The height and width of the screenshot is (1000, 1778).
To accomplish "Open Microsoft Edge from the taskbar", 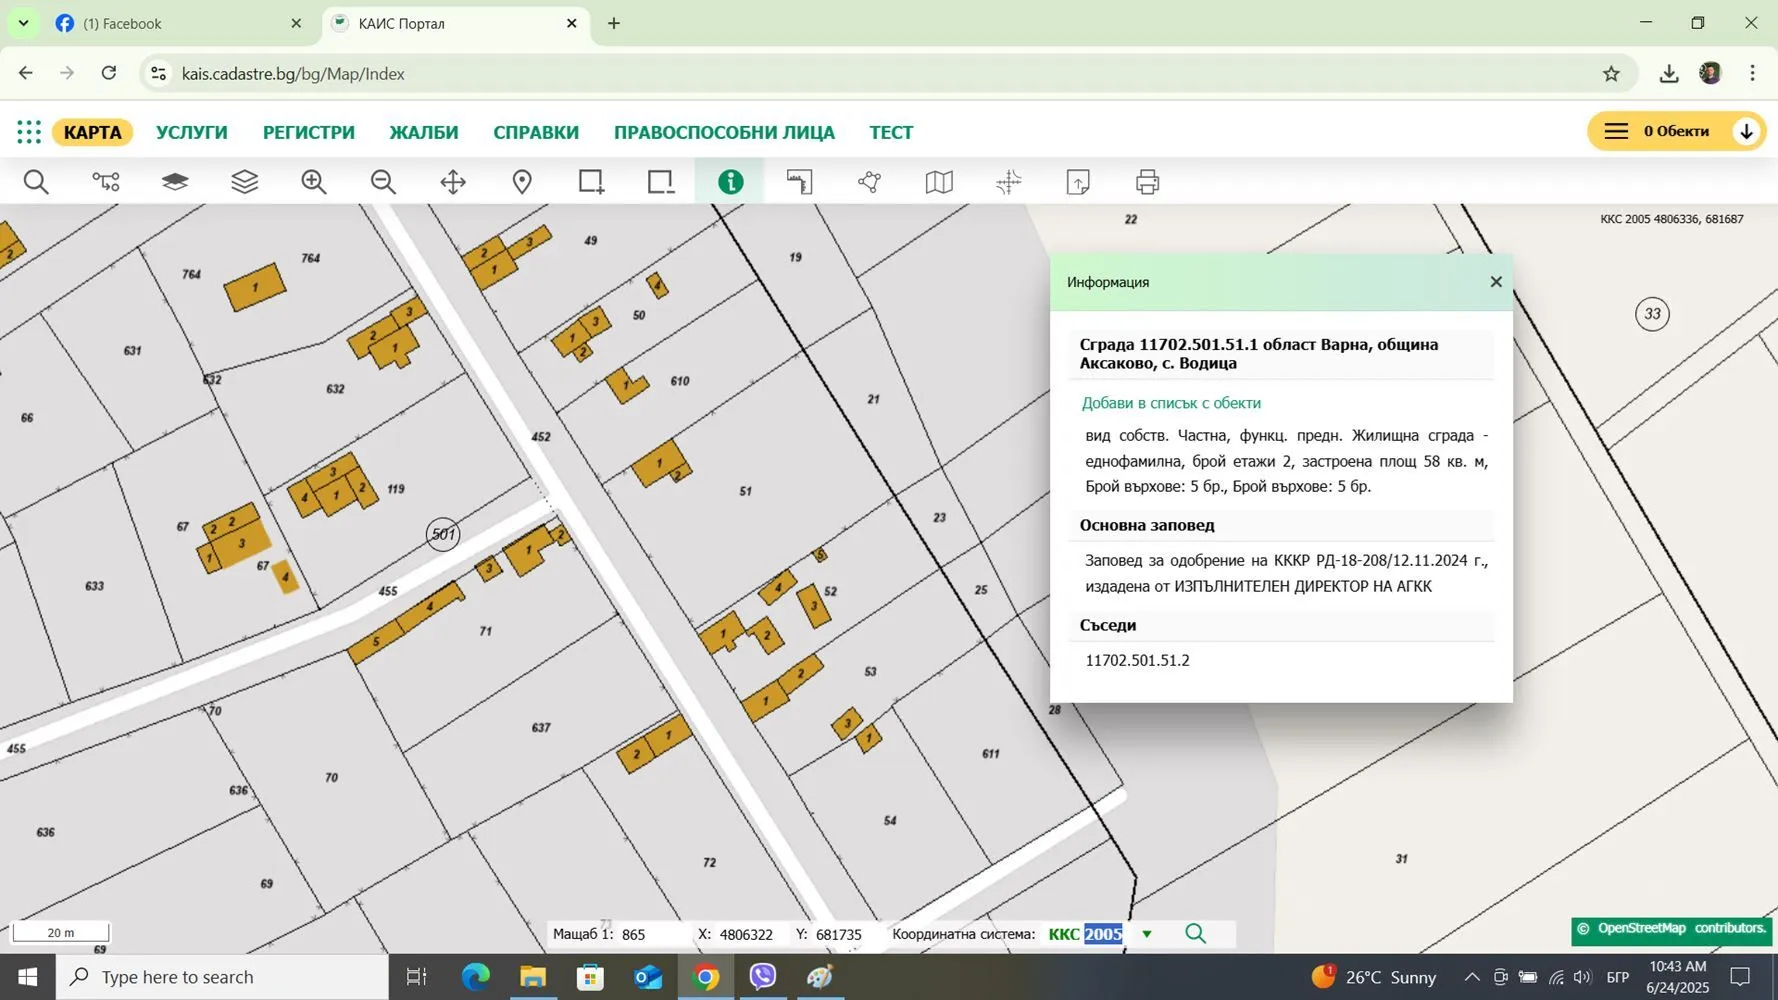I will click(x=475, y=977).
